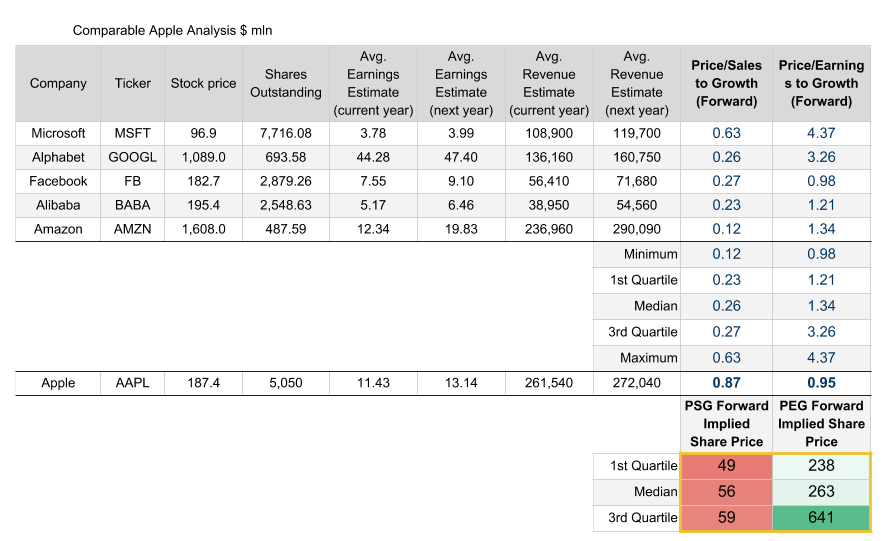Click the Microsoft company name cell
The image size is (888, 541).
58,133
